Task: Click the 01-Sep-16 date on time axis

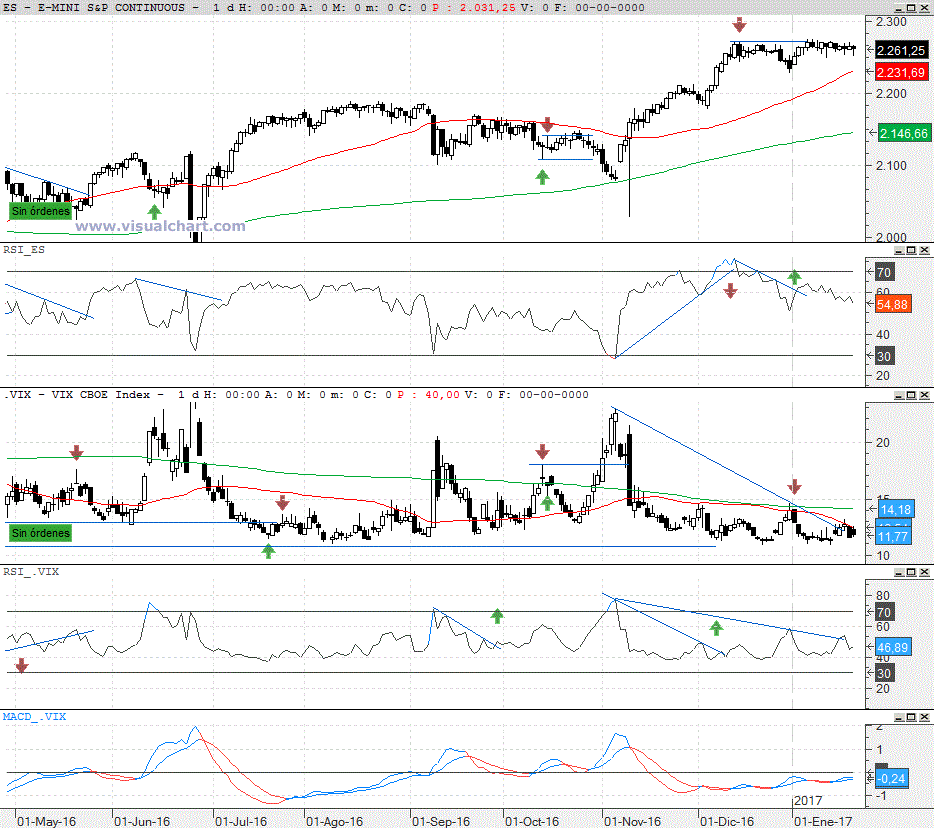Action: click(x=441, y=821)
